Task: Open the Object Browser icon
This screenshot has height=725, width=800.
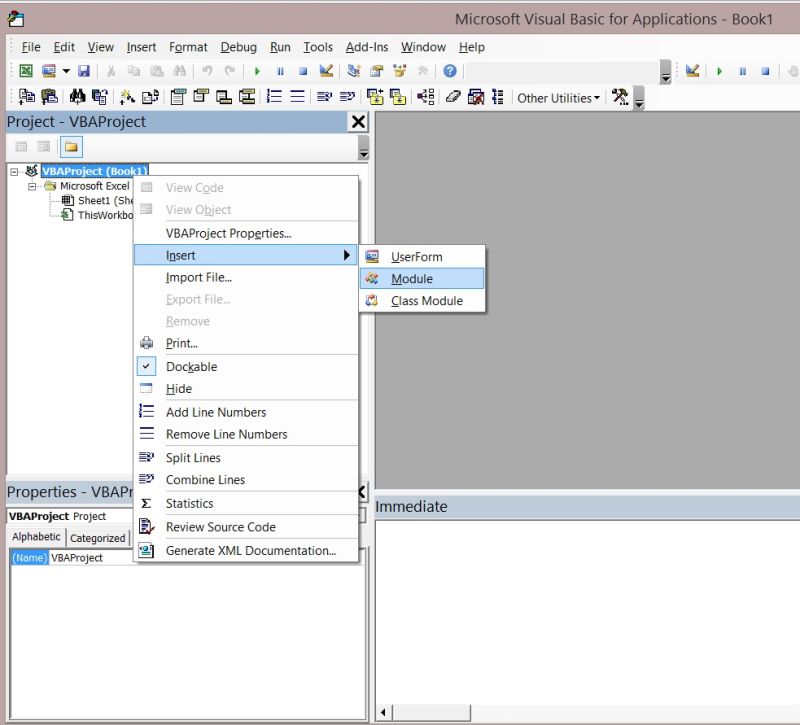Action: (399, 70)
